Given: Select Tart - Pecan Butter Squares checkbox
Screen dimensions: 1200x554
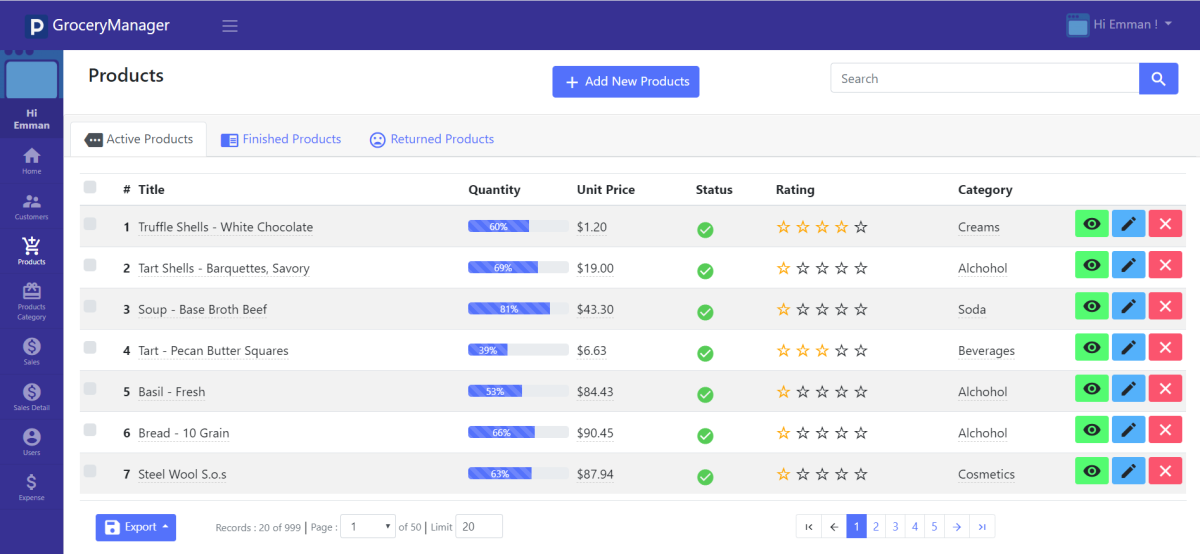Looking at the screenshot, I should (90, 347).
